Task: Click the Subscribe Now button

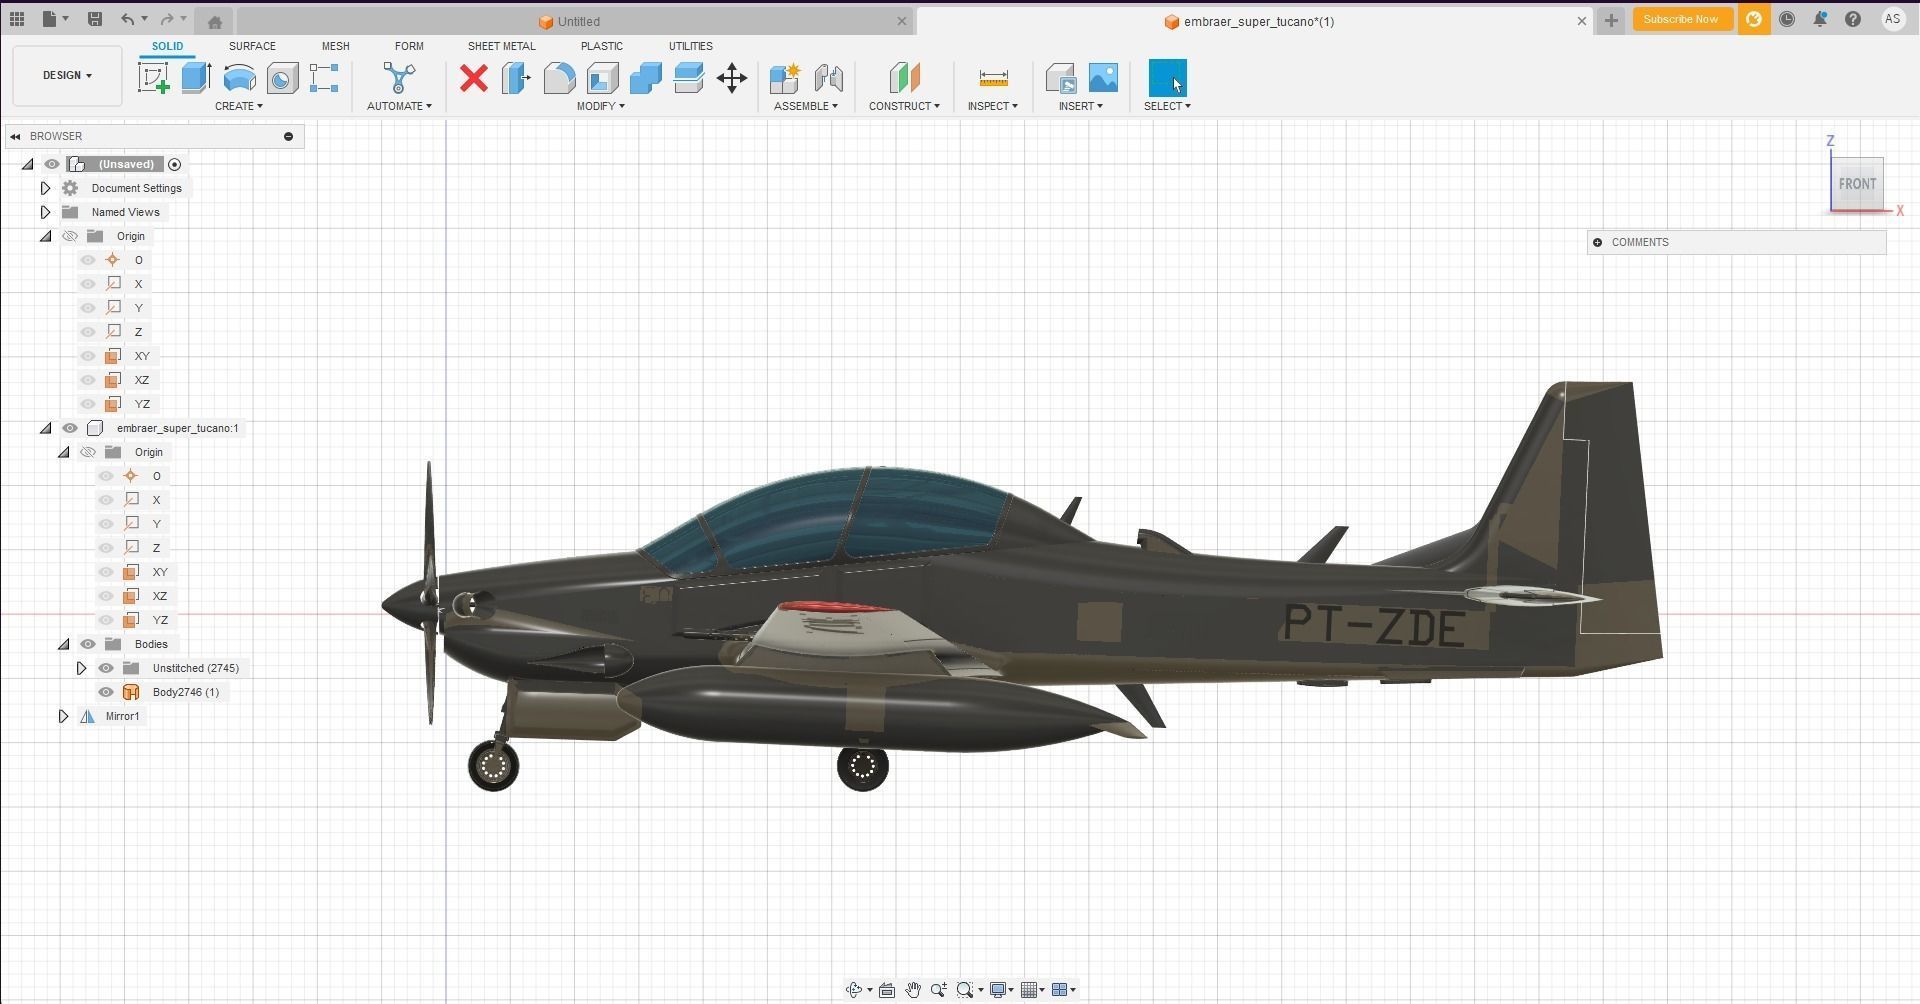Action: 1681,19
